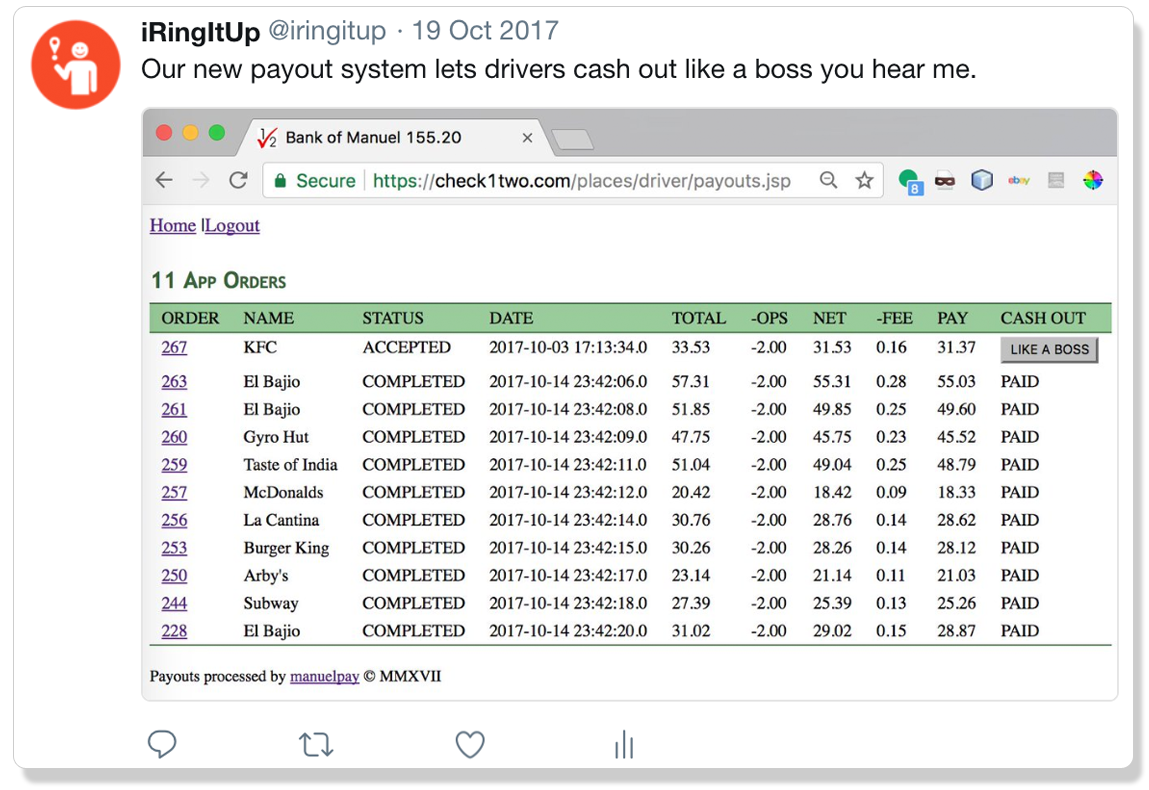Click the Logout link

point(232,226)
